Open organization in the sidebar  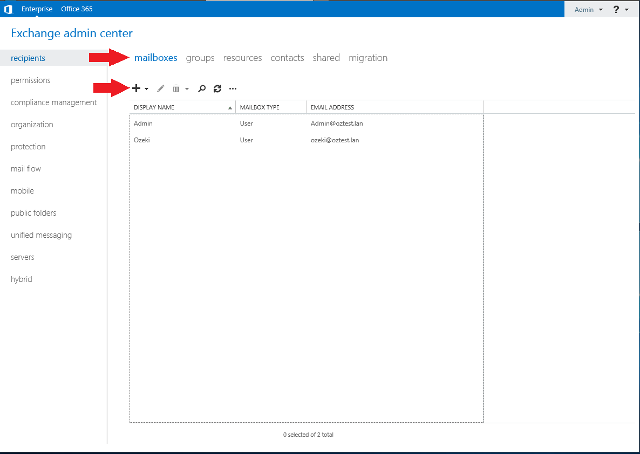(32, 125)
